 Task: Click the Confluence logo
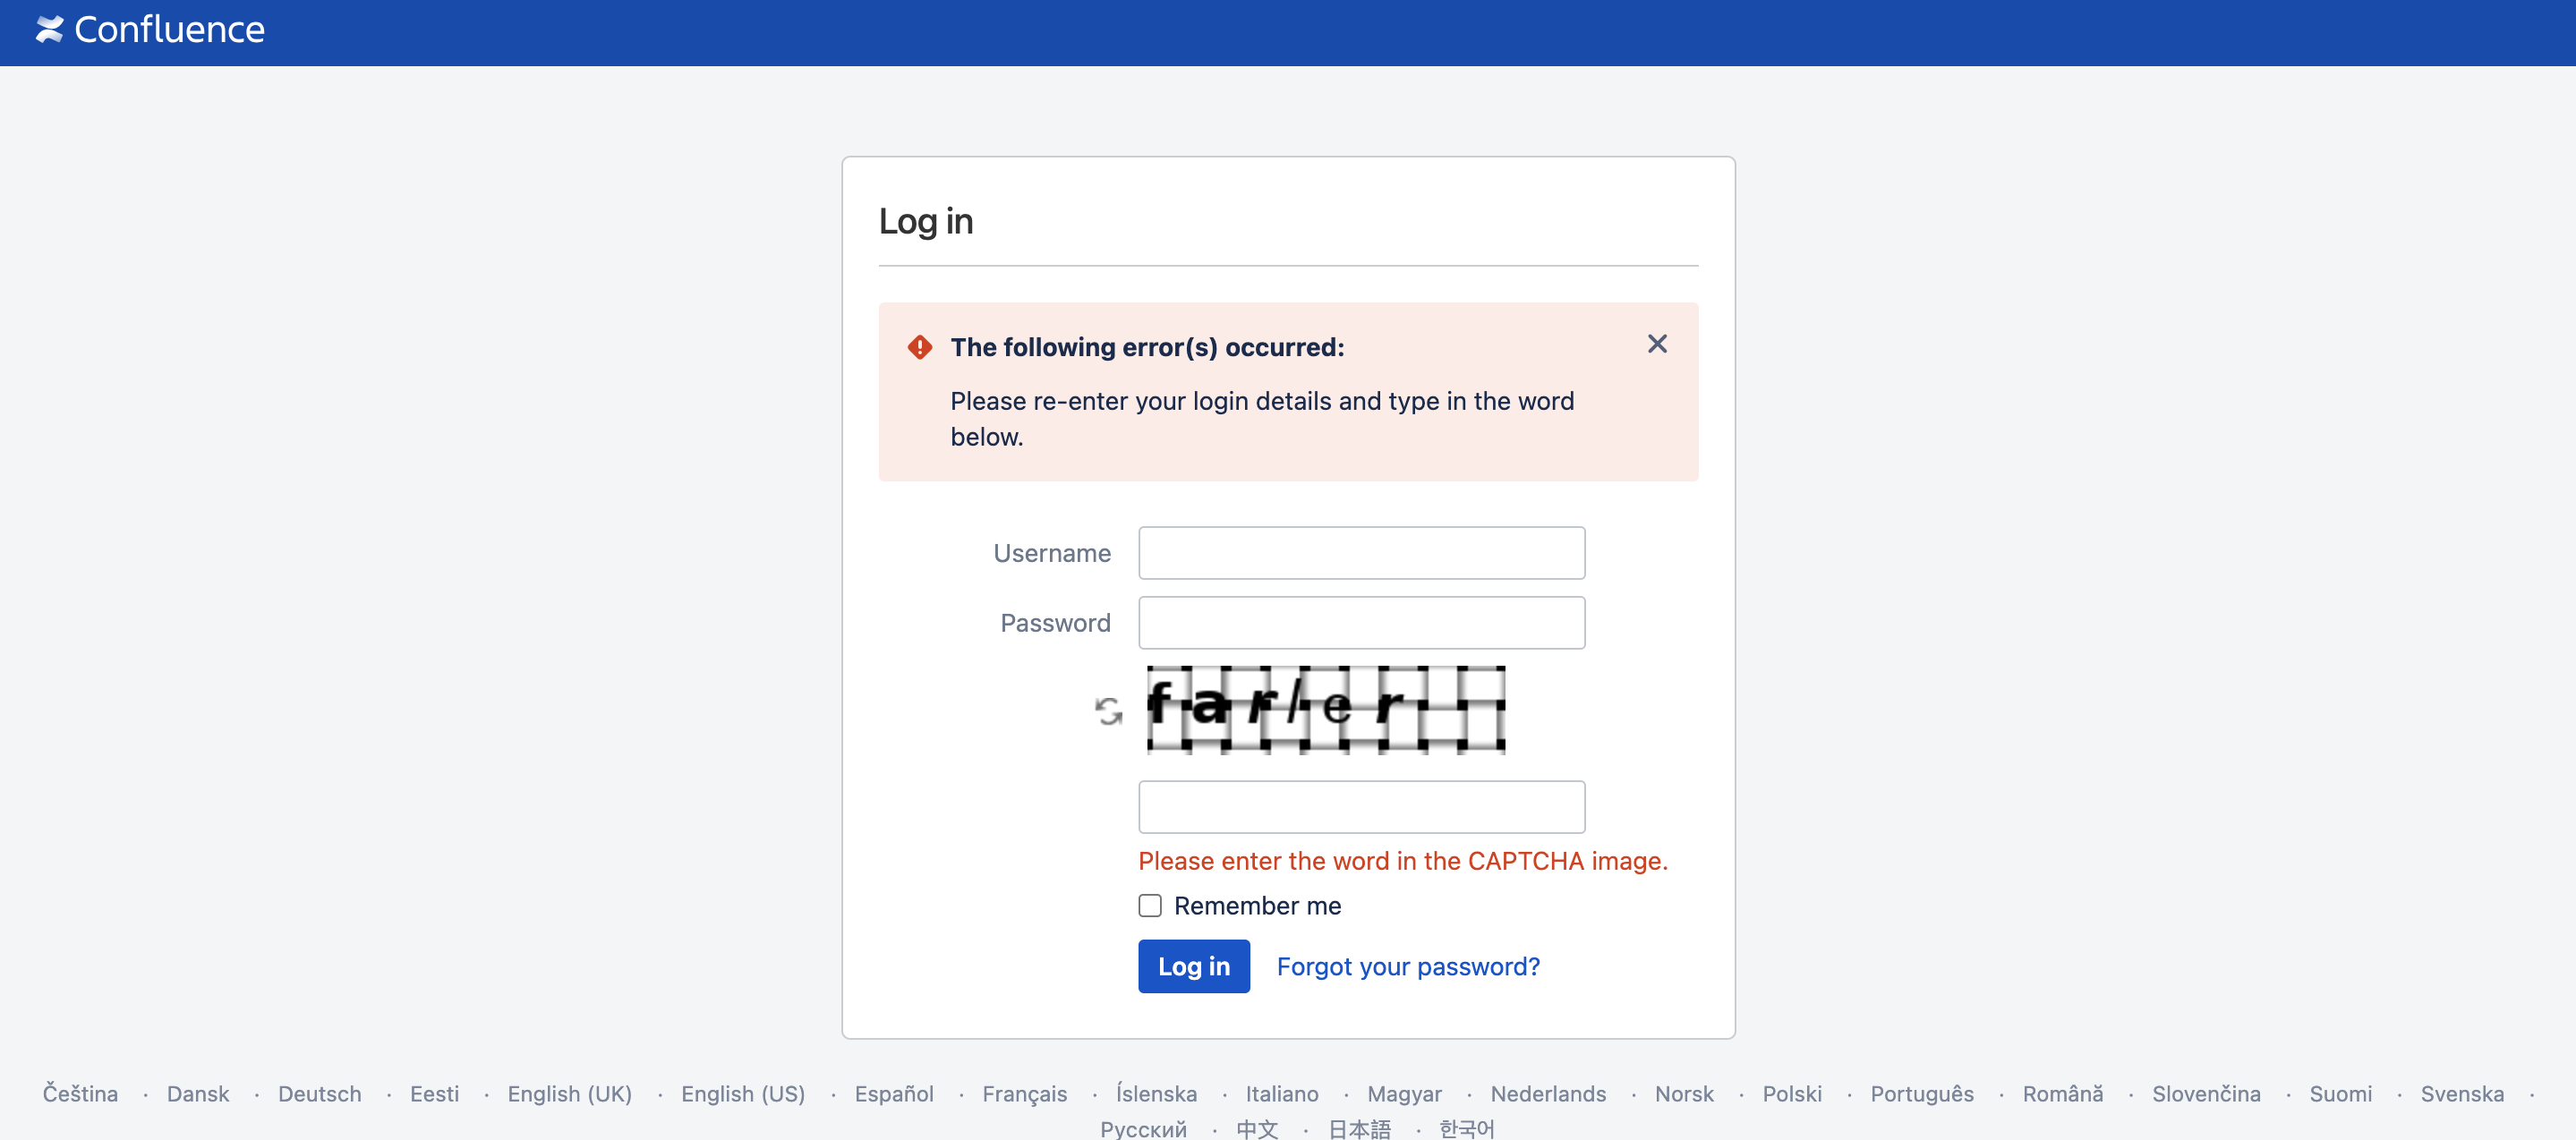point(150,29)
